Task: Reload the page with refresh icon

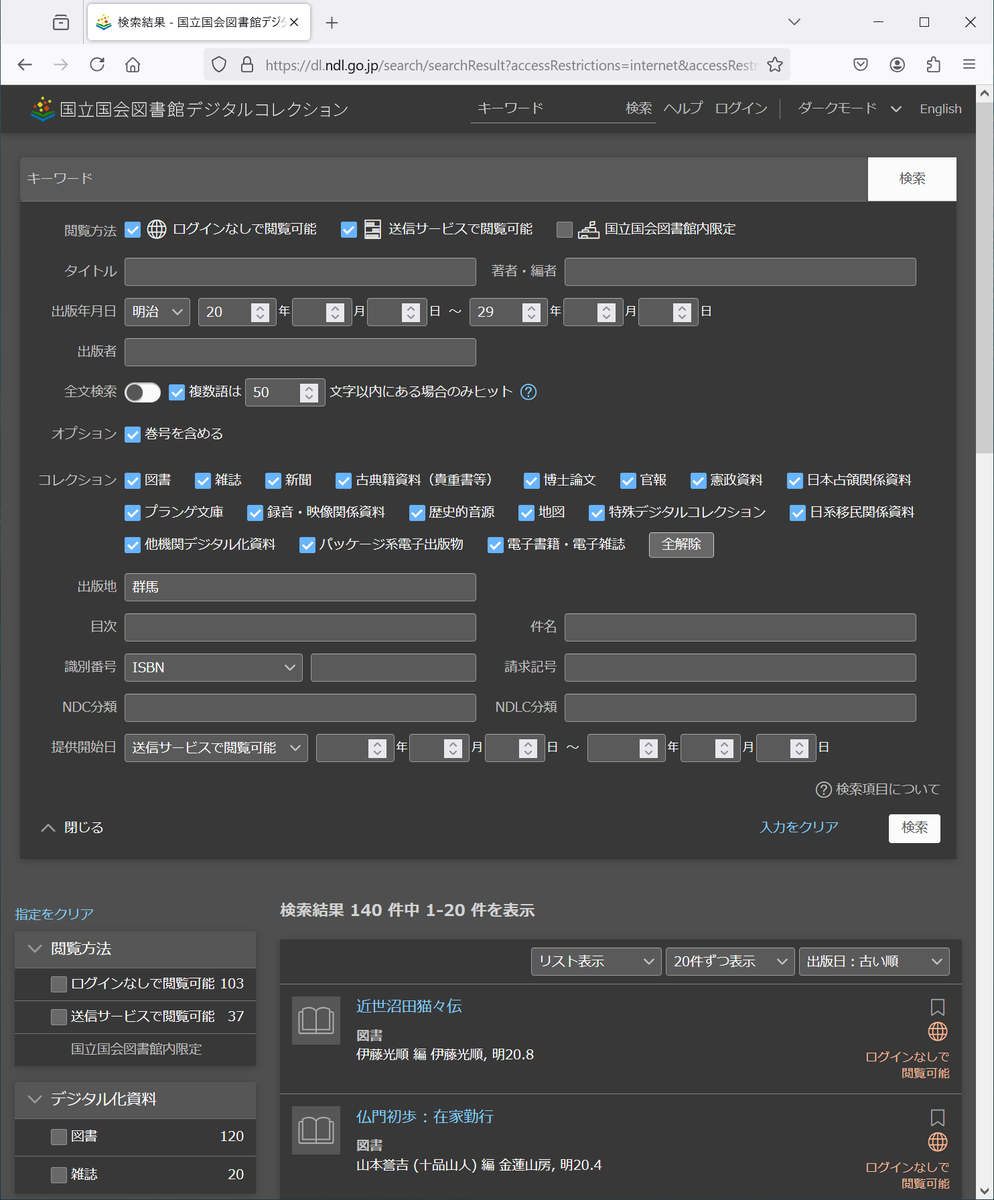Action: [x=97, y=65]
